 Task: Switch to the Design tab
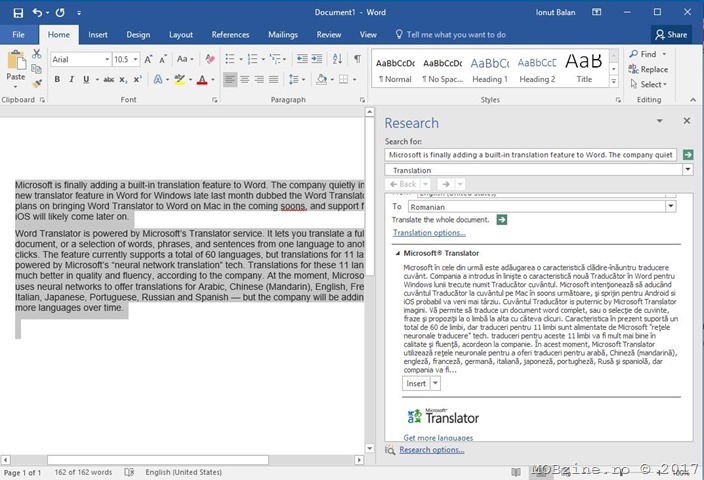pos(138,35)
